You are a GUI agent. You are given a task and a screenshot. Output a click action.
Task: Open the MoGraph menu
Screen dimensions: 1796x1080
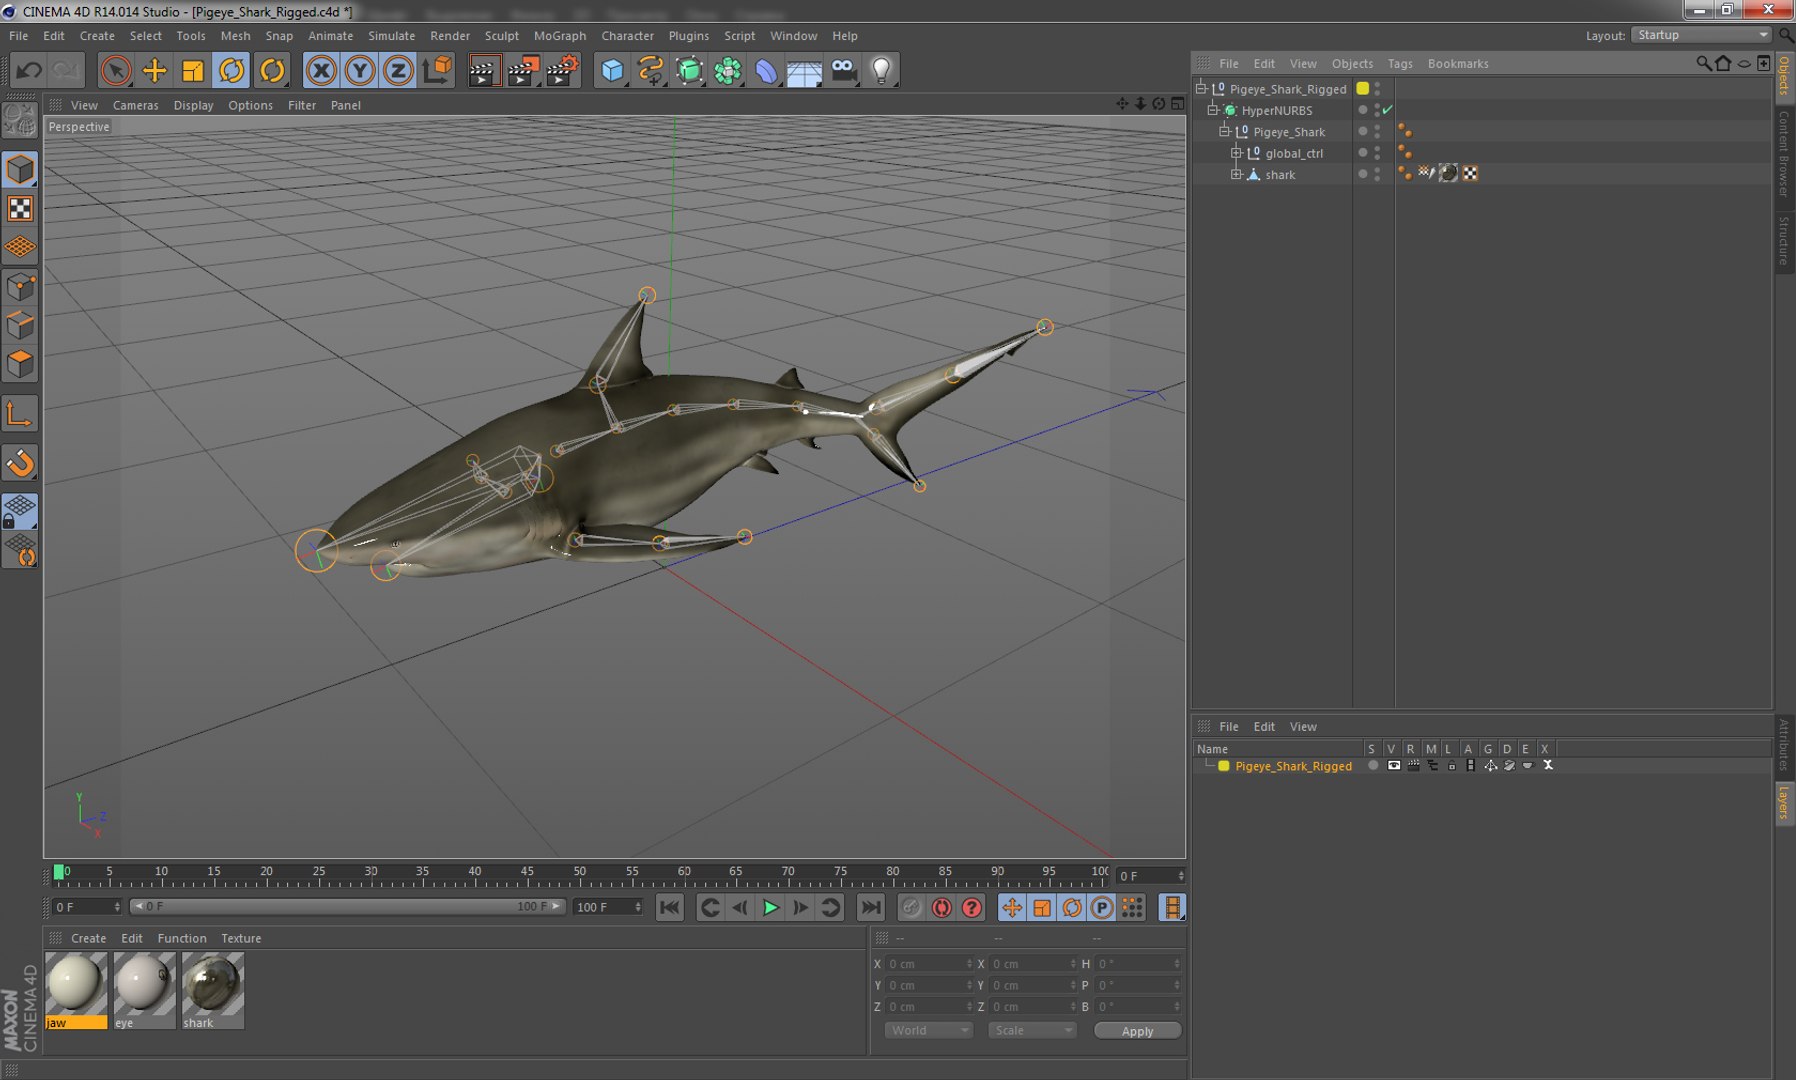[560, 36]
